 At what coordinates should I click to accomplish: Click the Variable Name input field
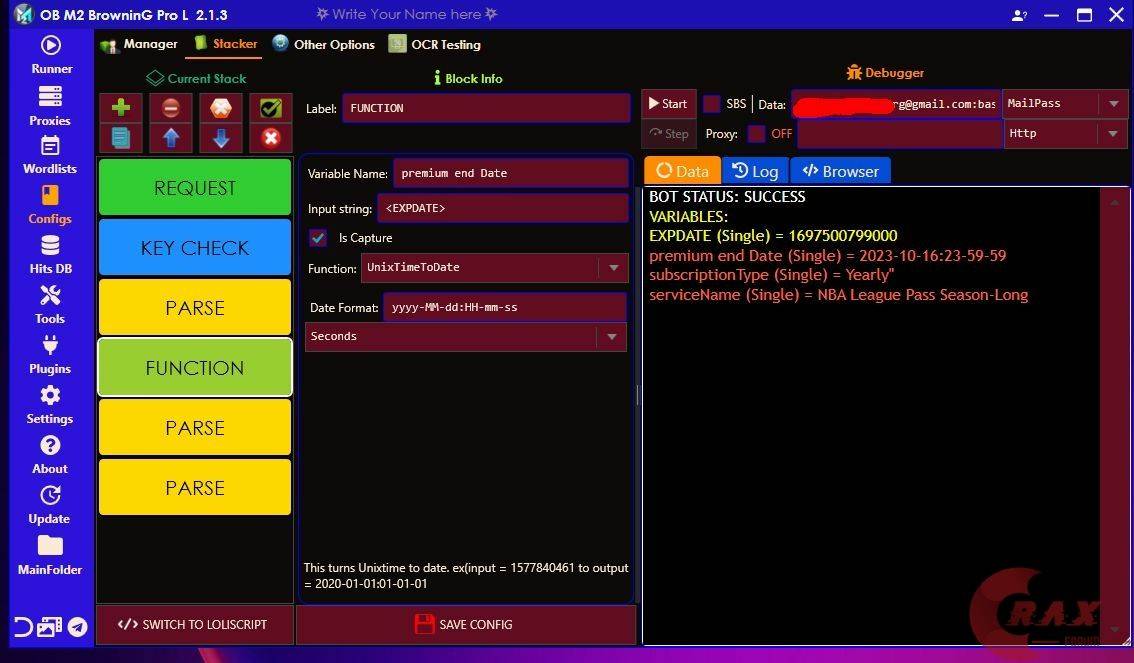click(x=511, y=174)
